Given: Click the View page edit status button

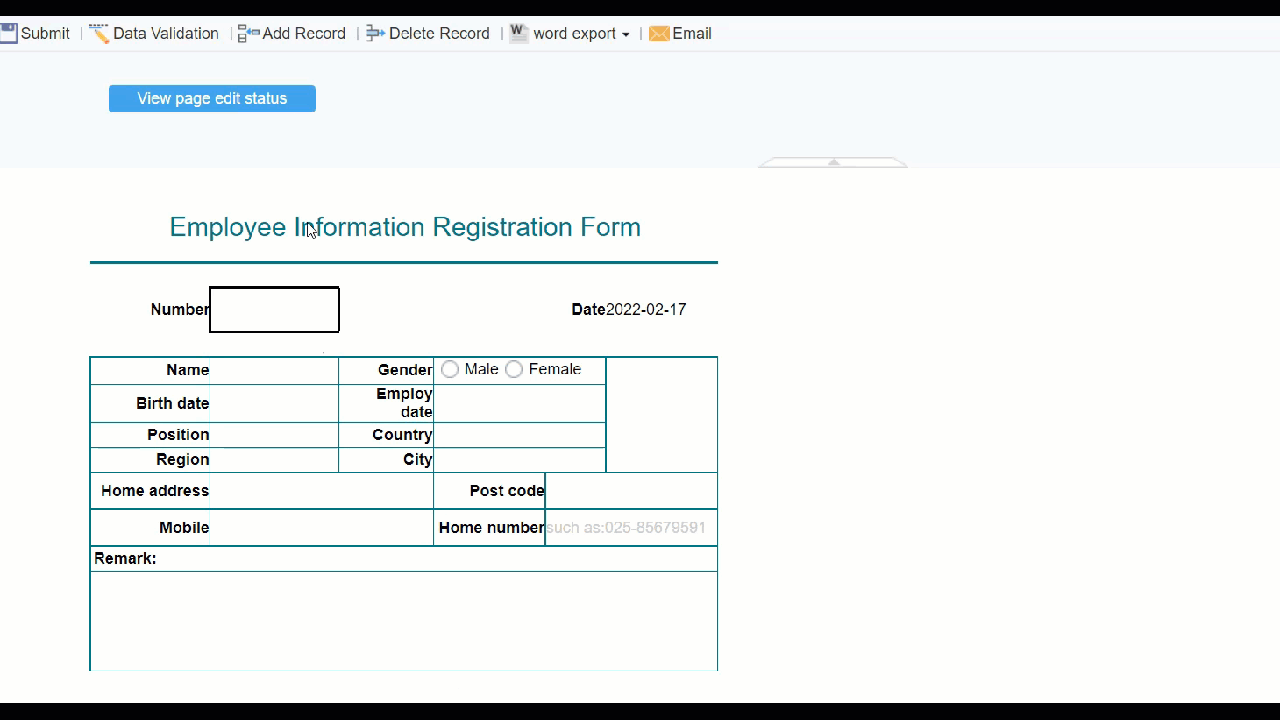Looking at the screenshot, I should pyautogui.click(x=212, y=98).
